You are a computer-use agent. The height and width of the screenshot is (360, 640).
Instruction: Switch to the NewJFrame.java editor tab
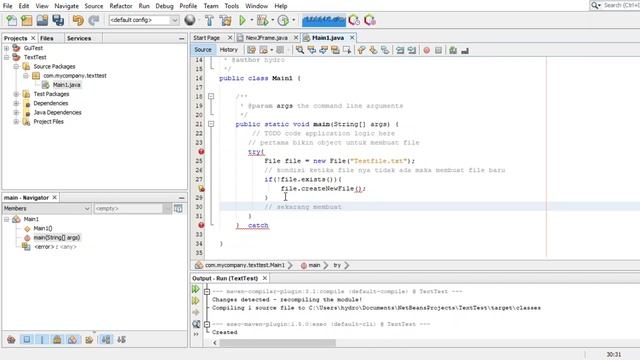pyautogui.click(x=267, y=38)
